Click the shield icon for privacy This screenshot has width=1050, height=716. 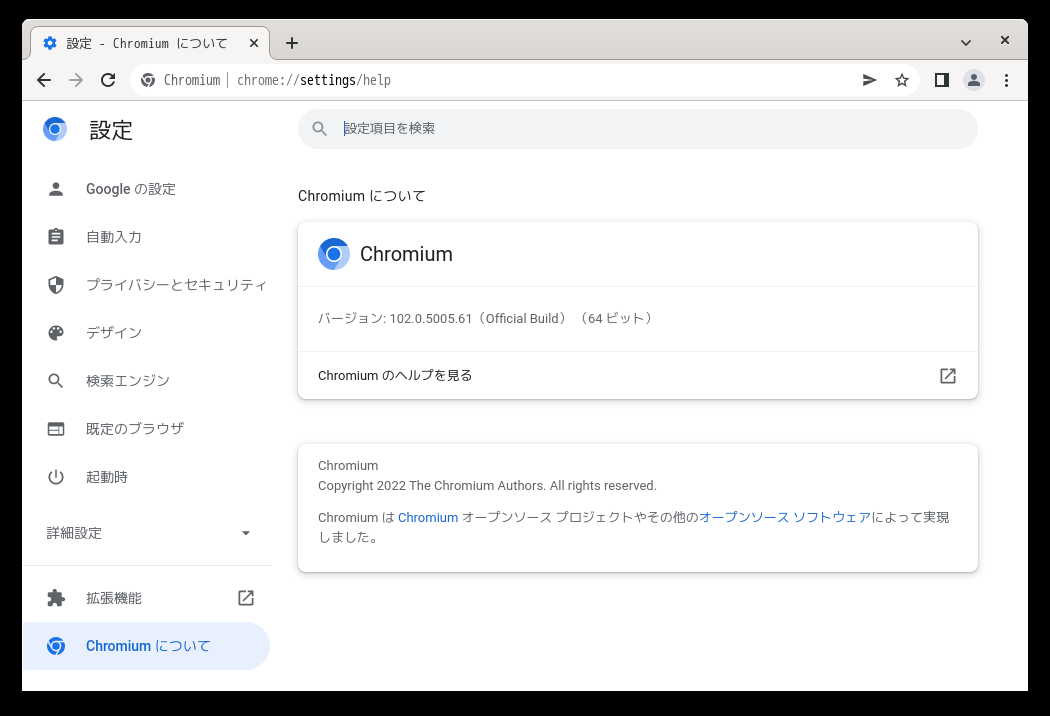click(x=56, y=285)
